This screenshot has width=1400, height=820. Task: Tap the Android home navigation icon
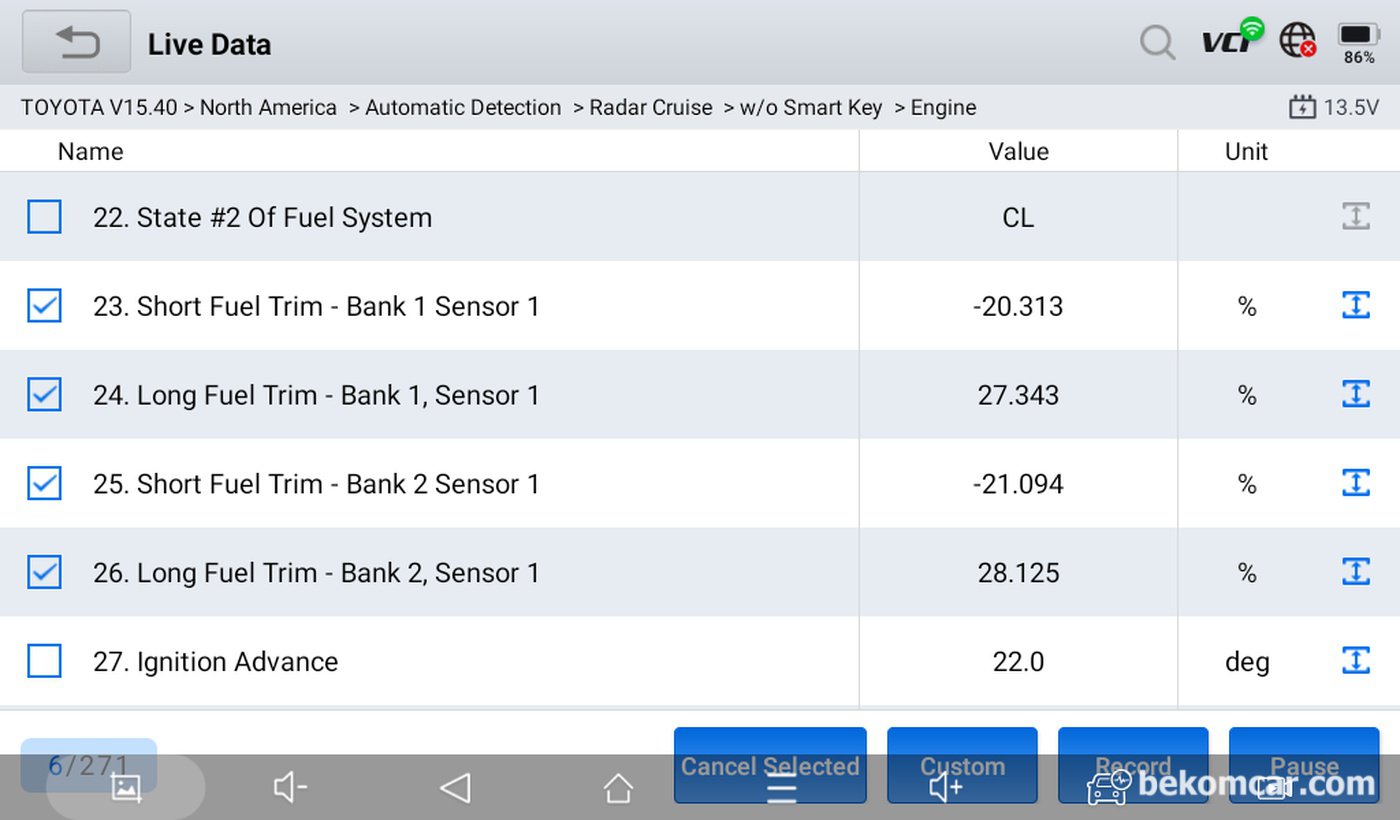point(618,789)
